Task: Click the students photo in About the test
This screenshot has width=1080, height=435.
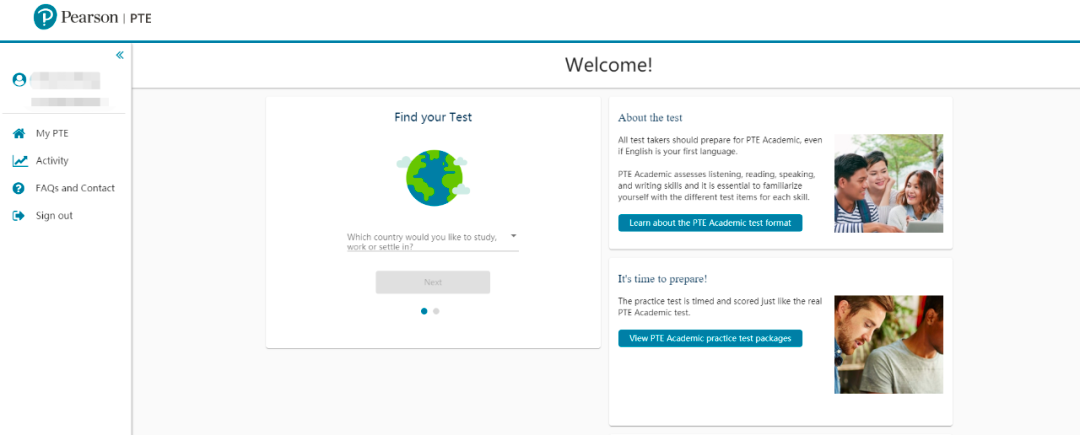Action: point(888,183)
